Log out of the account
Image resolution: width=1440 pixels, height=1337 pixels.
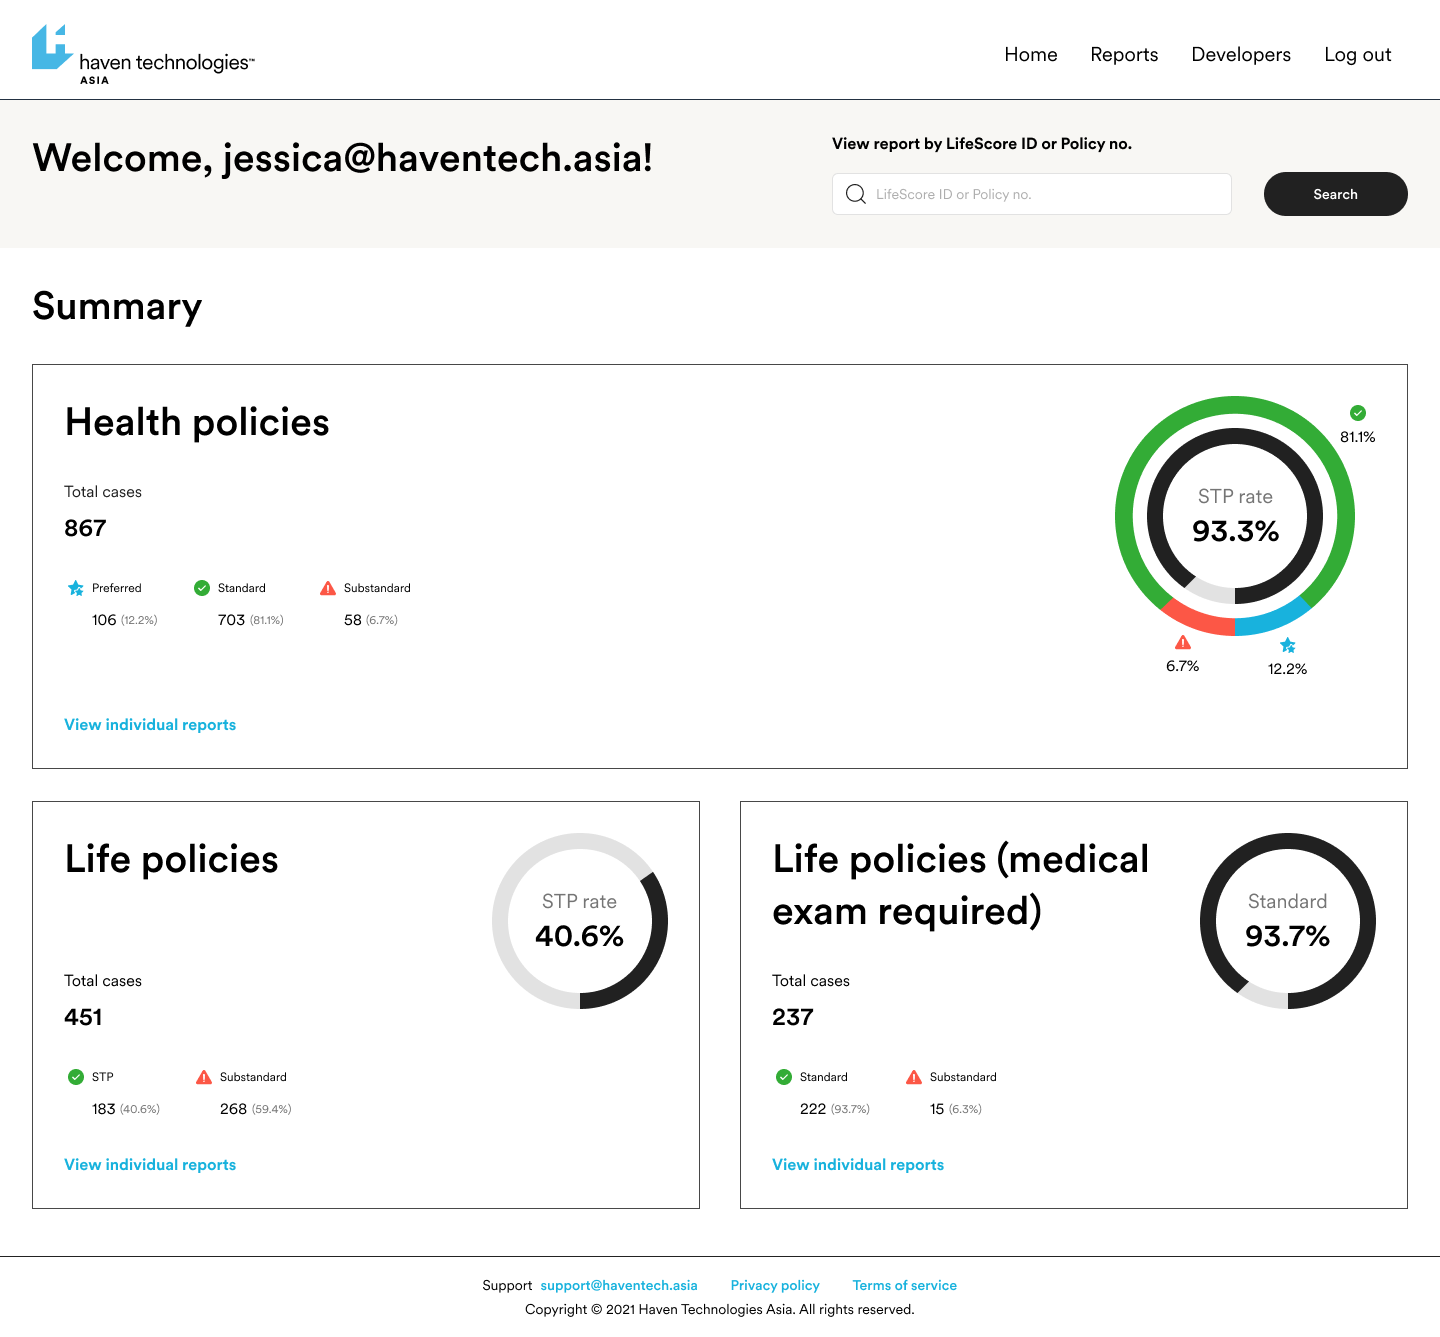coord(1357,55)
